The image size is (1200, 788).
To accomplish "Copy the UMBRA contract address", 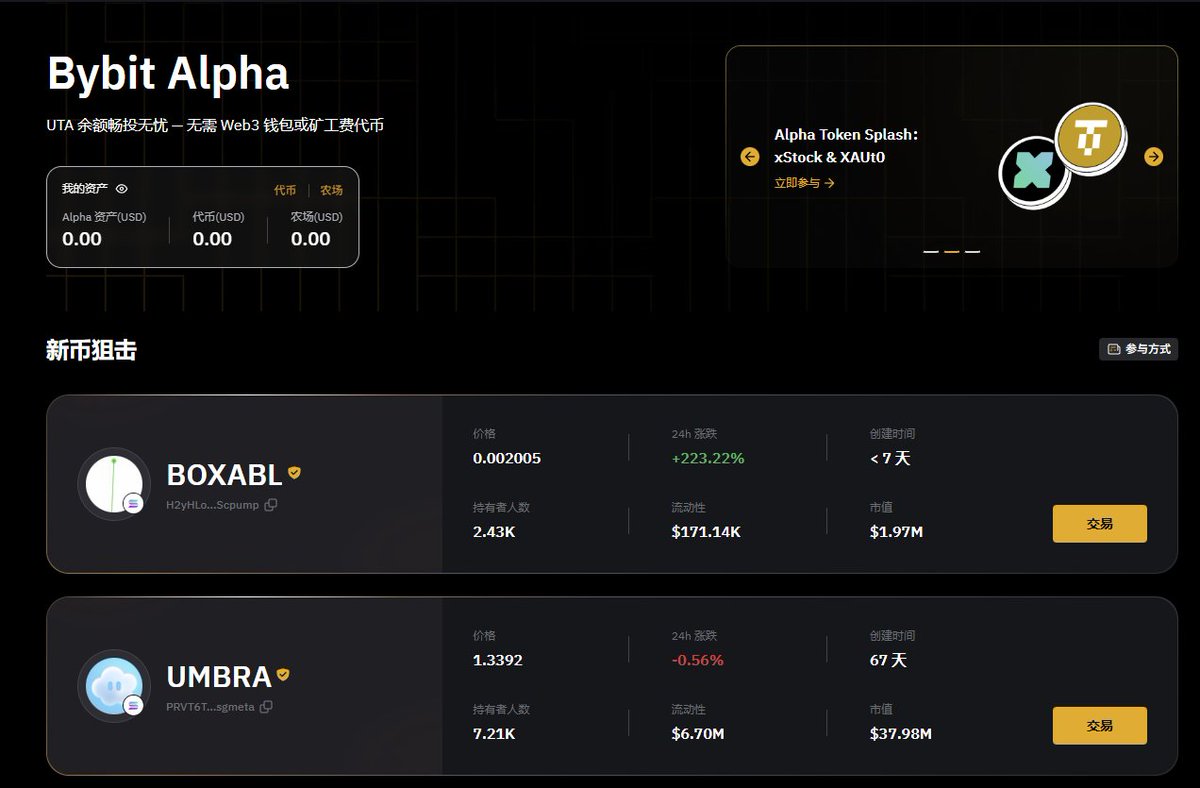I will pos(266,707).
